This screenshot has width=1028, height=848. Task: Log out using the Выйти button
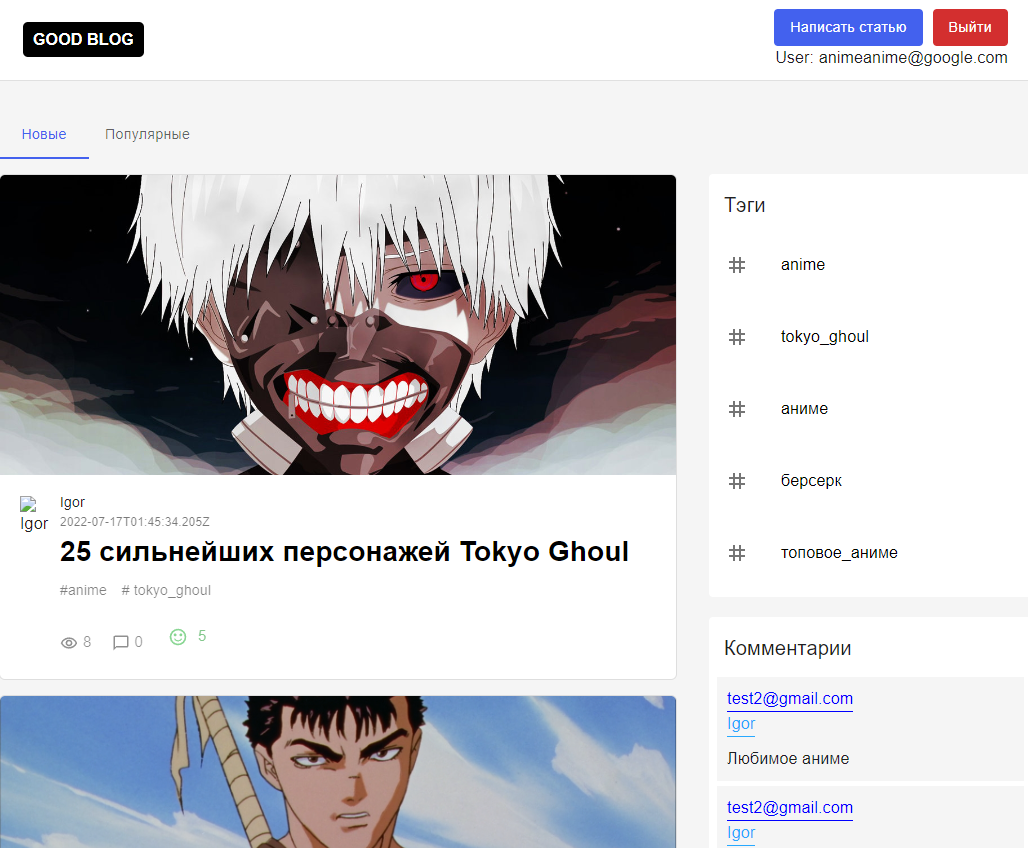tap(969, 27)
